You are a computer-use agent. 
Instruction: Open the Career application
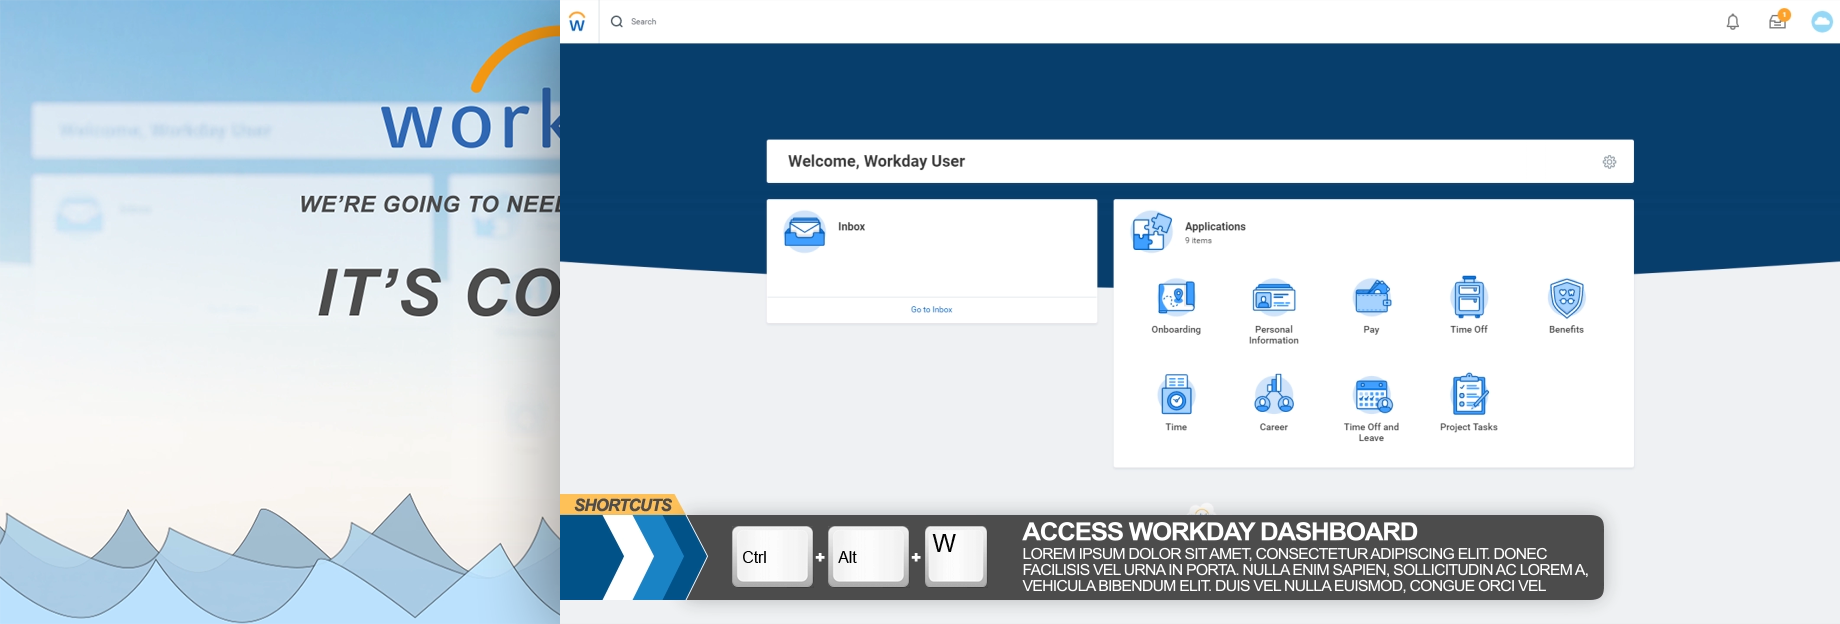pyautogui.click(x=1274, y=403)
